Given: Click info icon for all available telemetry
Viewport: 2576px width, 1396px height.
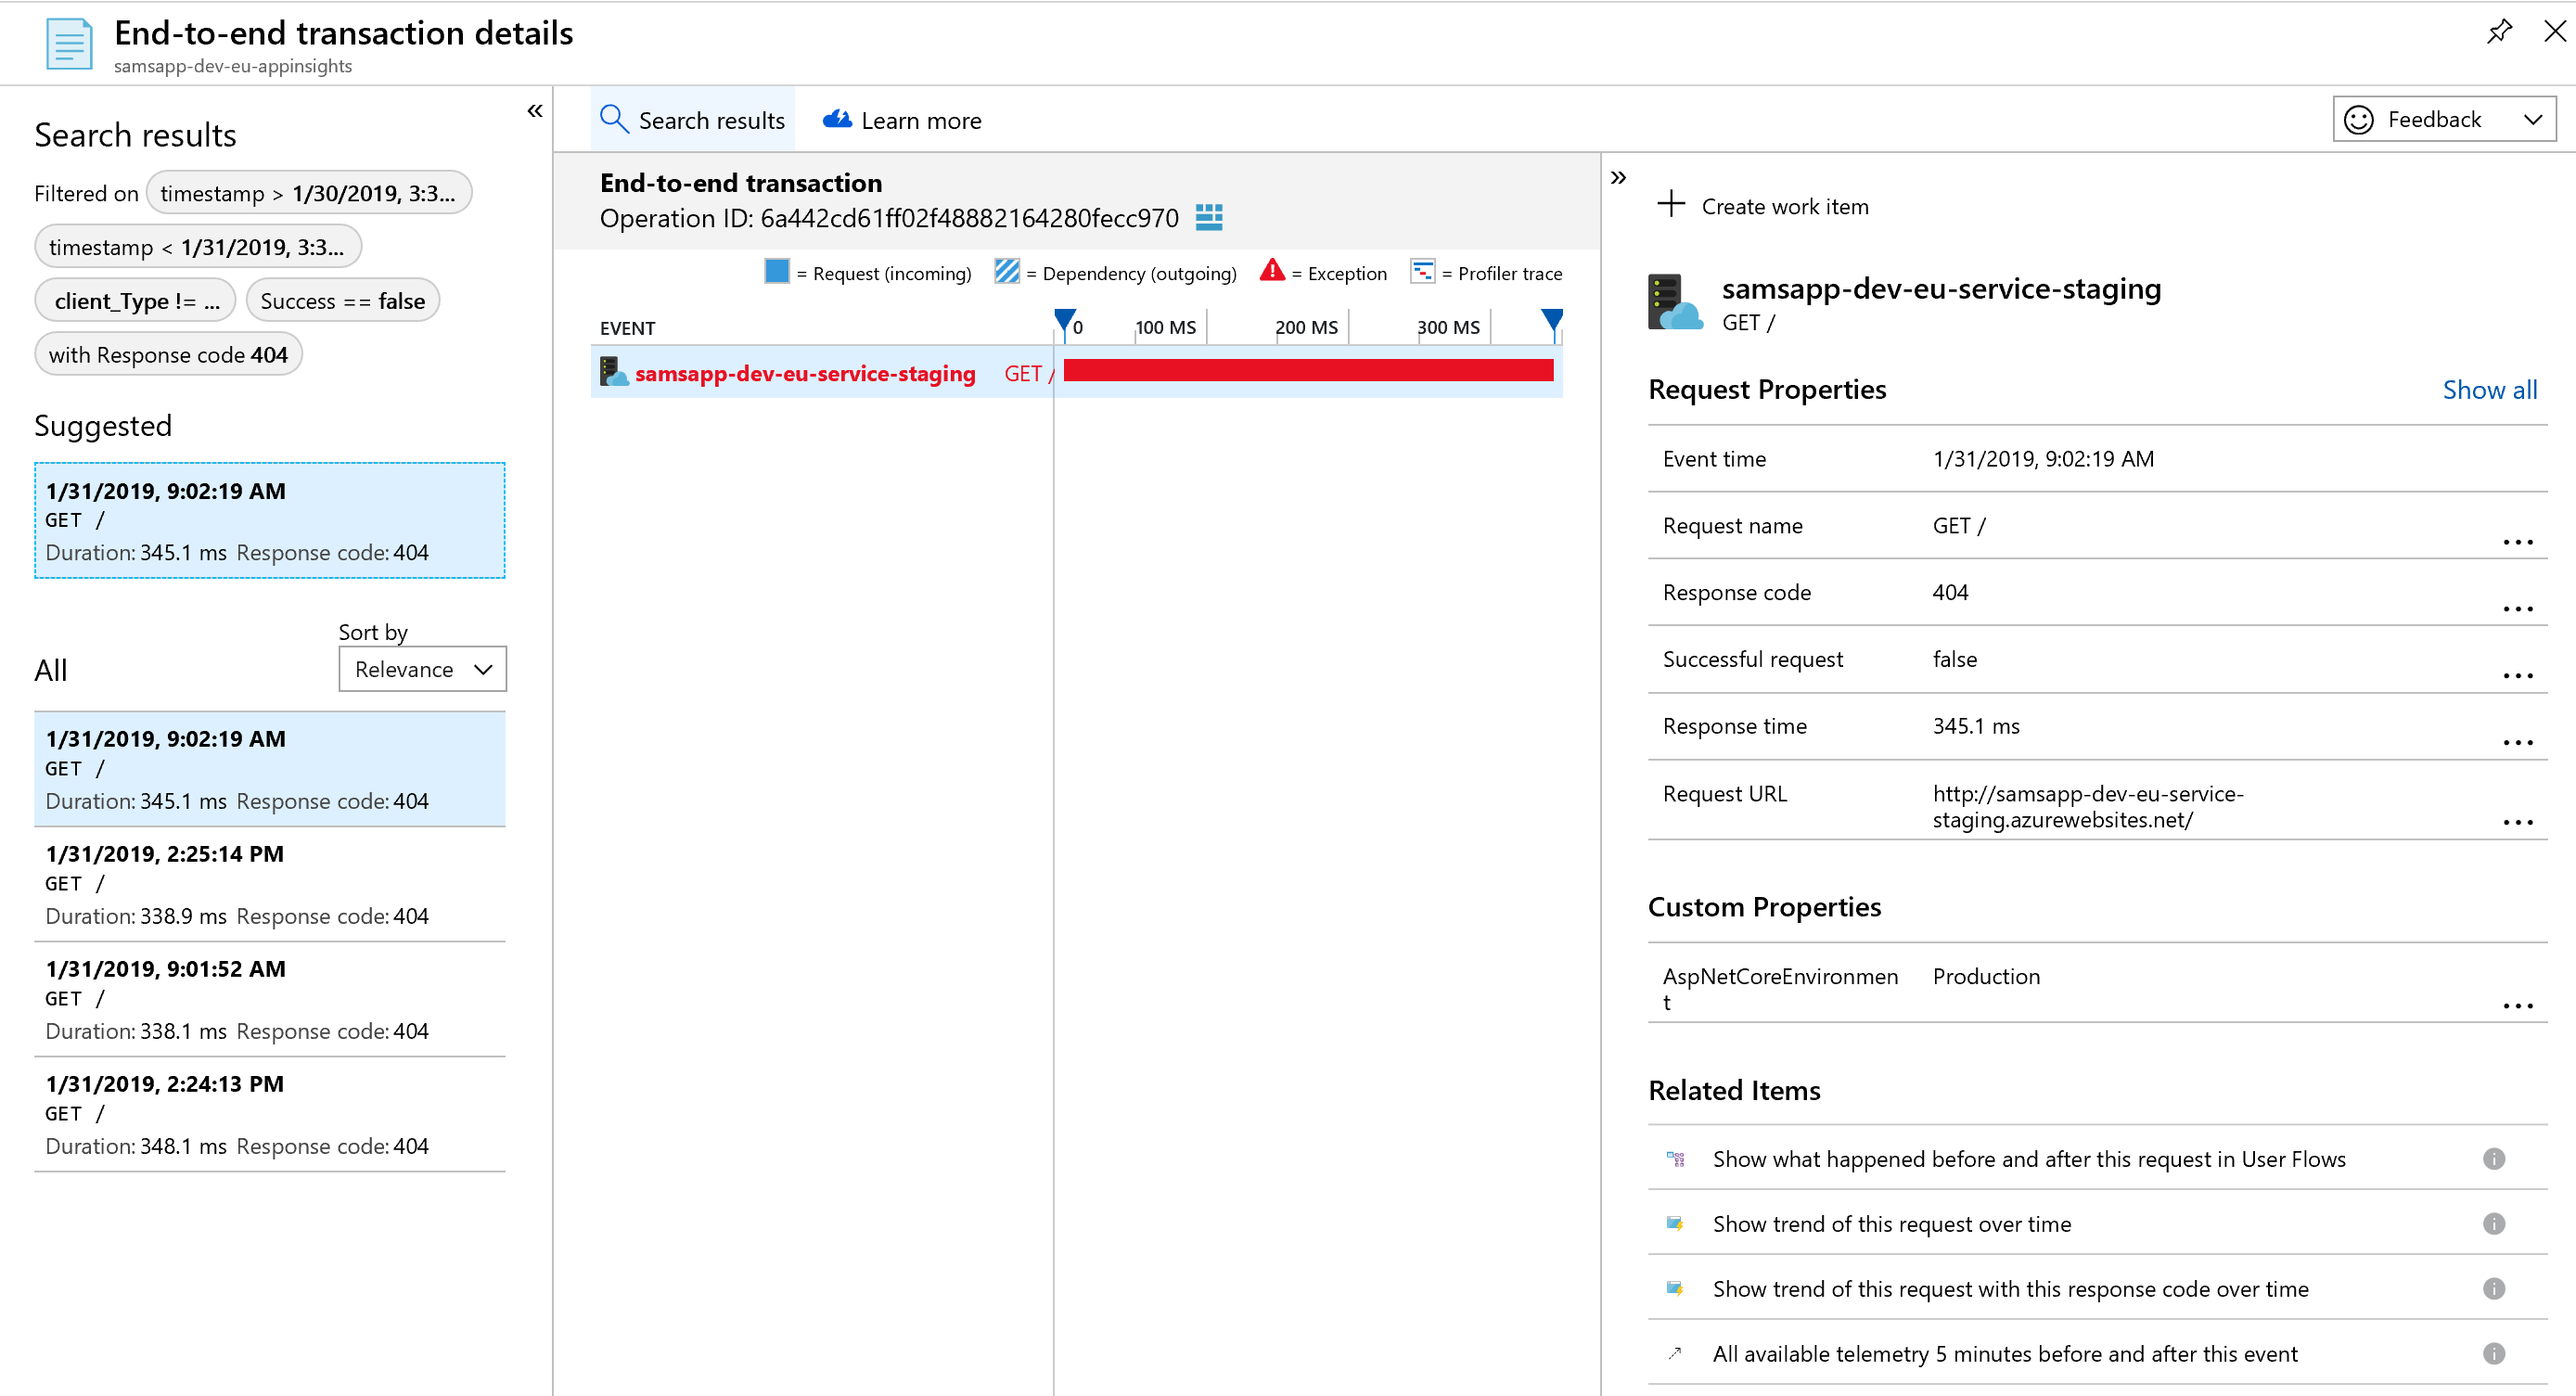Looking at the screenshot, I should click(2493, 1353).
